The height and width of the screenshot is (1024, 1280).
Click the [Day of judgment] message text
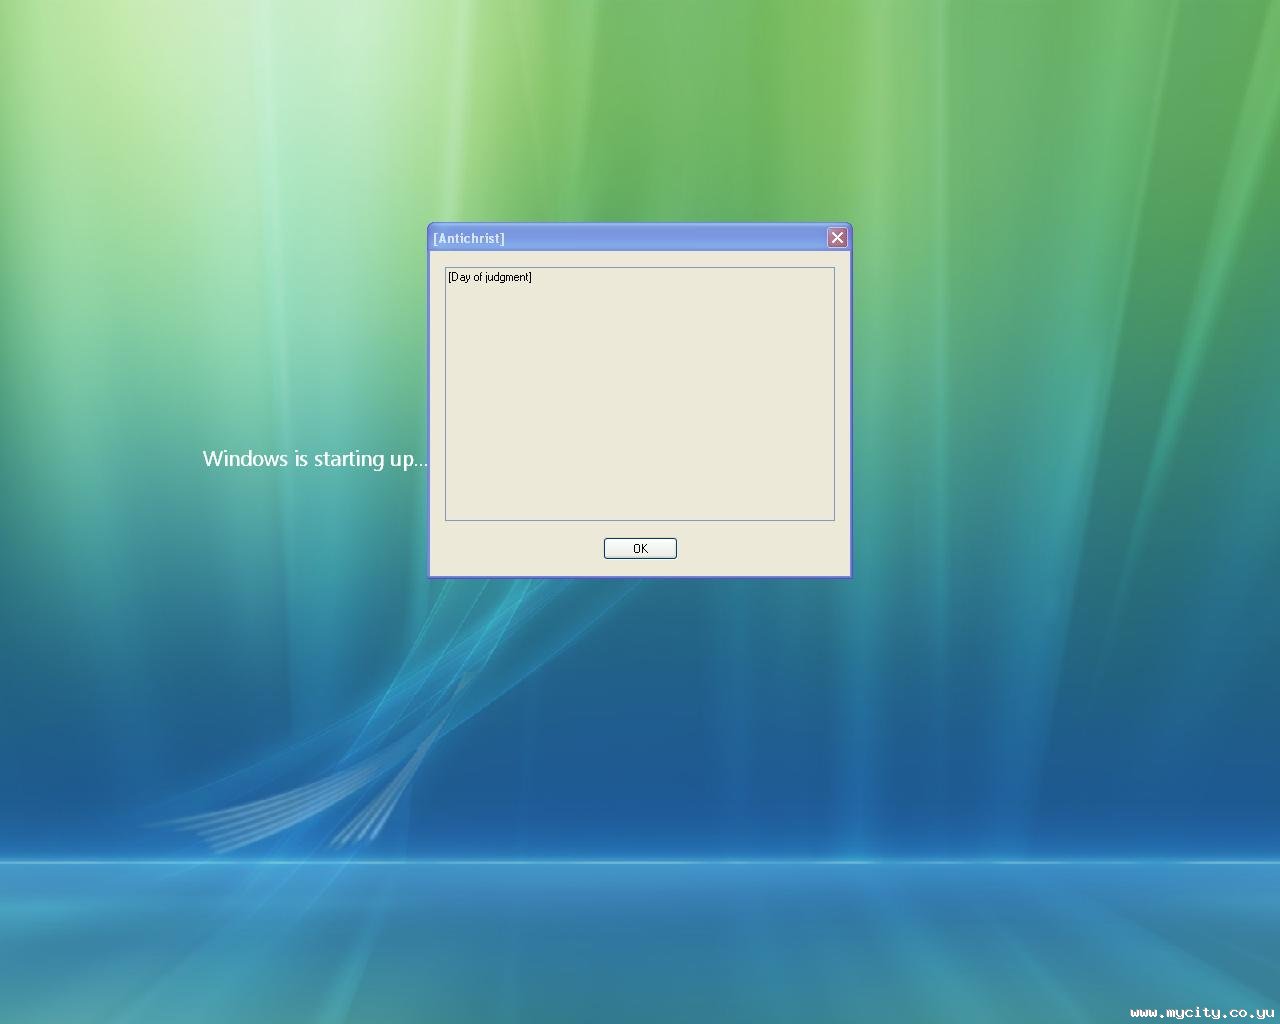490,277
